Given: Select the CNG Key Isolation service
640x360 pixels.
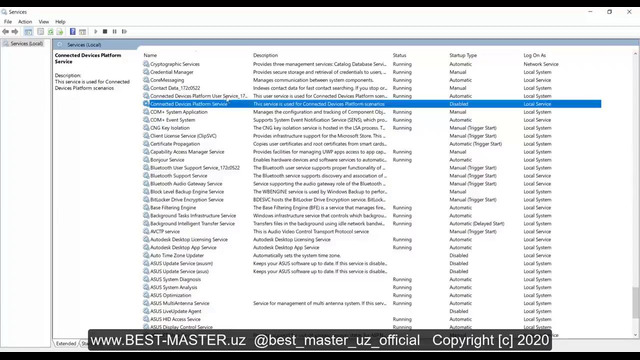Looking at the screenshot, I should point(170,128).
